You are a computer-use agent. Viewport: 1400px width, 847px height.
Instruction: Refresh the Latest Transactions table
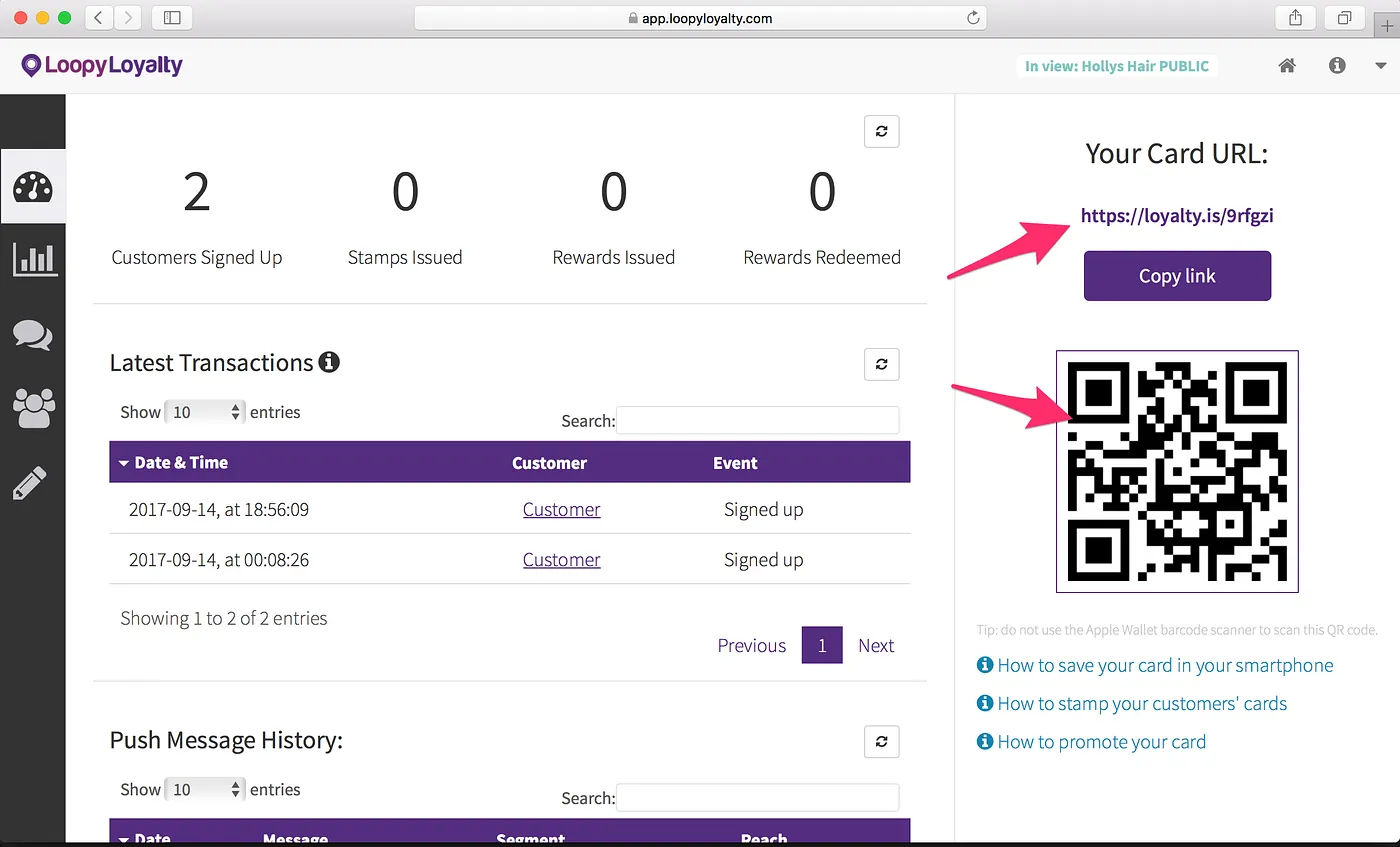click(x=881, y=364)
